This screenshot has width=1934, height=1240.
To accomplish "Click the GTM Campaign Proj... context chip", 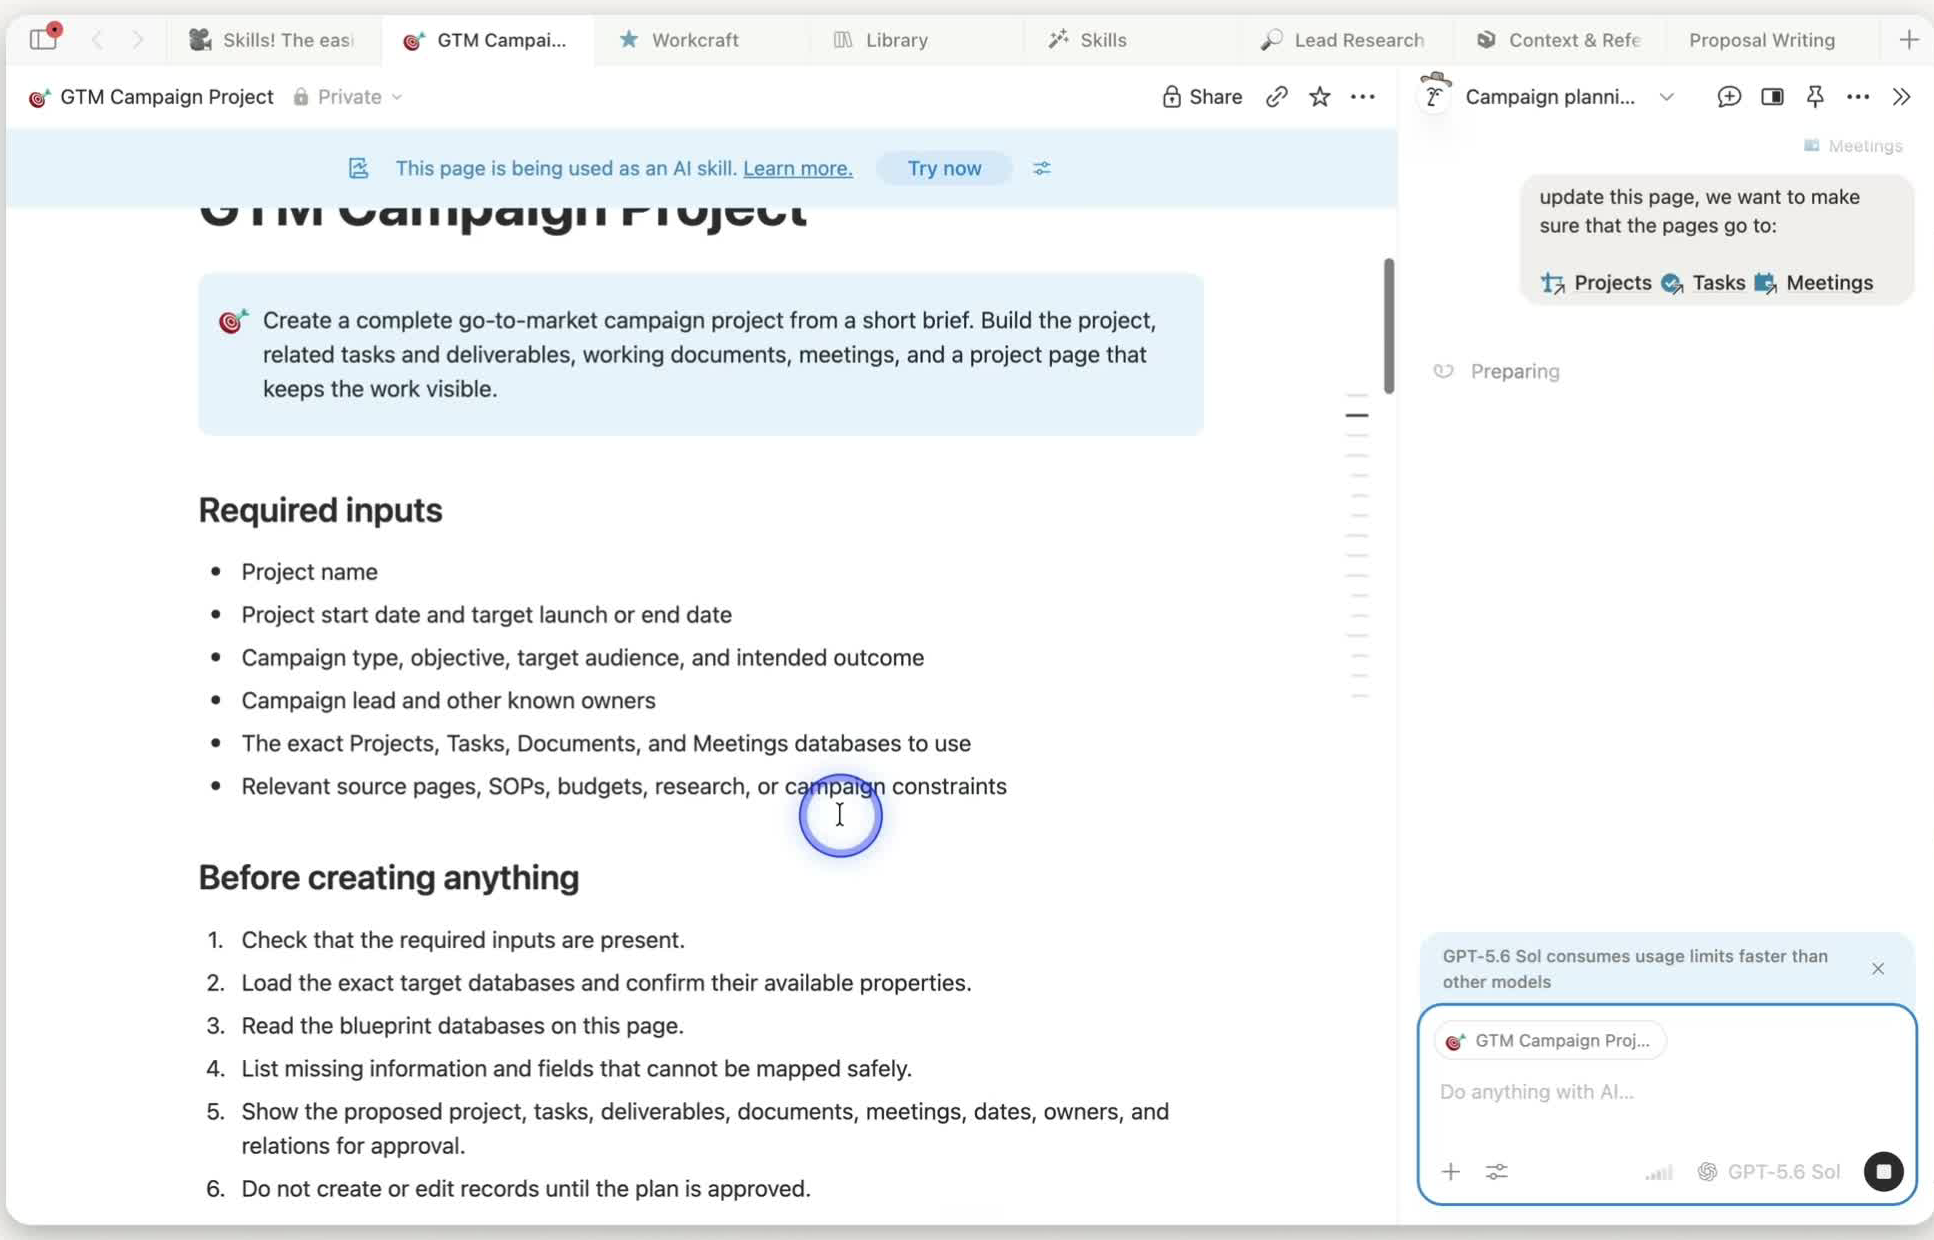I will pos(1550,1040).
